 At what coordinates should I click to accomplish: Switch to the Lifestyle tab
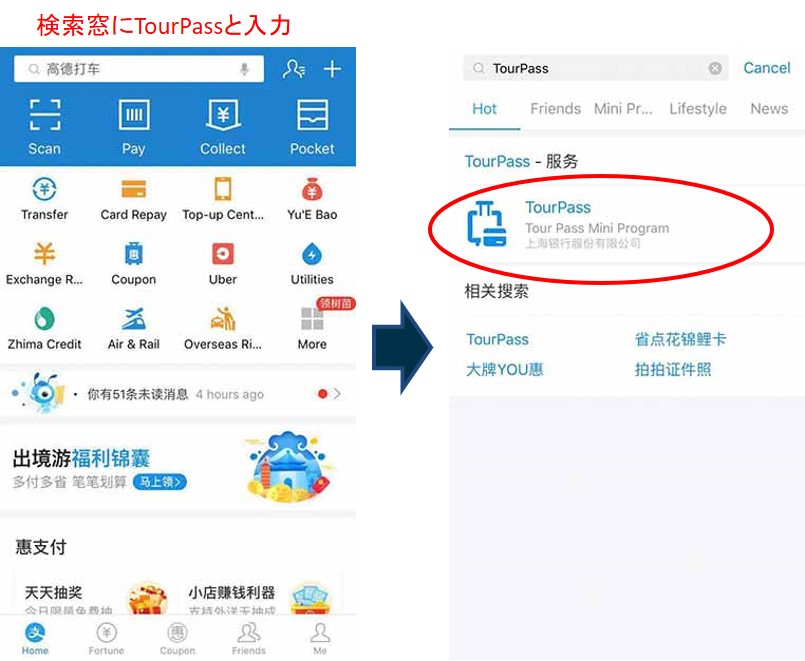(698, 109)
